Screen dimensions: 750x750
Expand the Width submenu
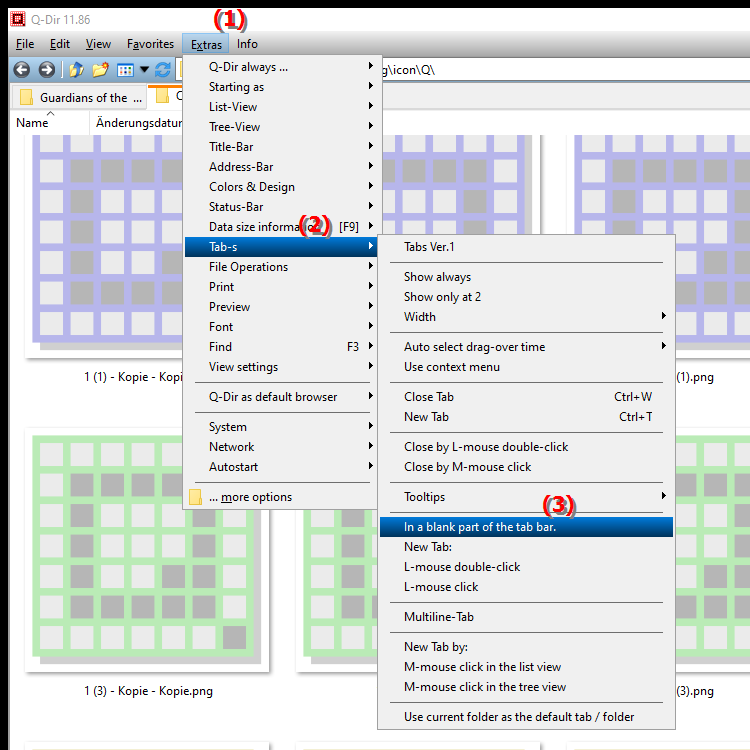pos(526,317)
